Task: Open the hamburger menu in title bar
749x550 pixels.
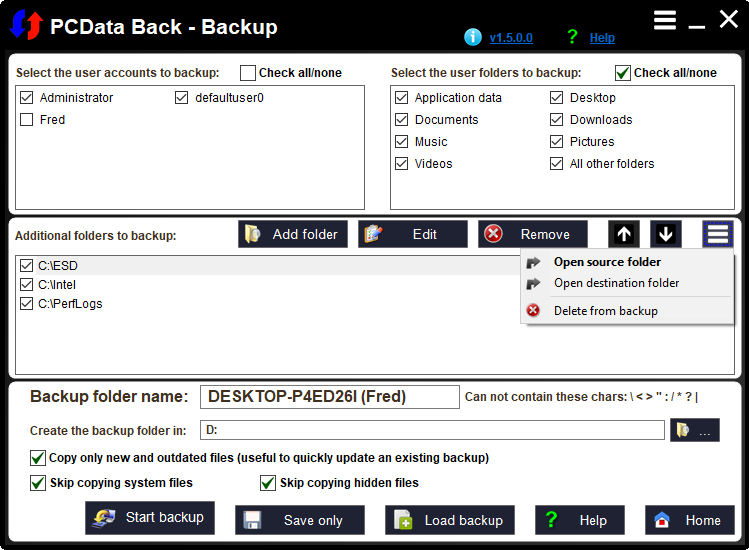Action: click(665, 20)
